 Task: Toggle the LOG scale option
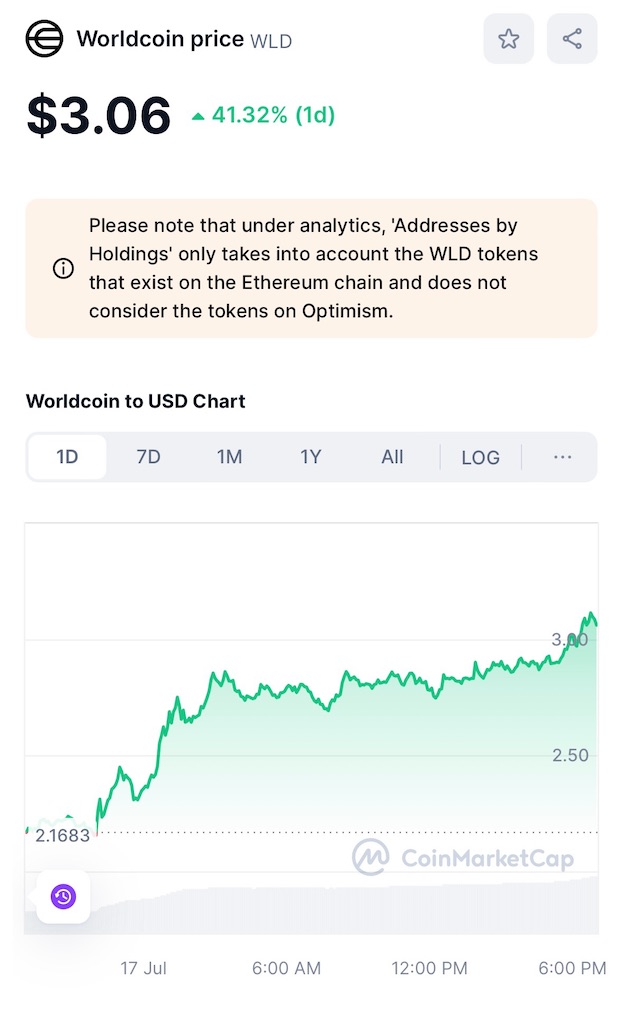481,457
